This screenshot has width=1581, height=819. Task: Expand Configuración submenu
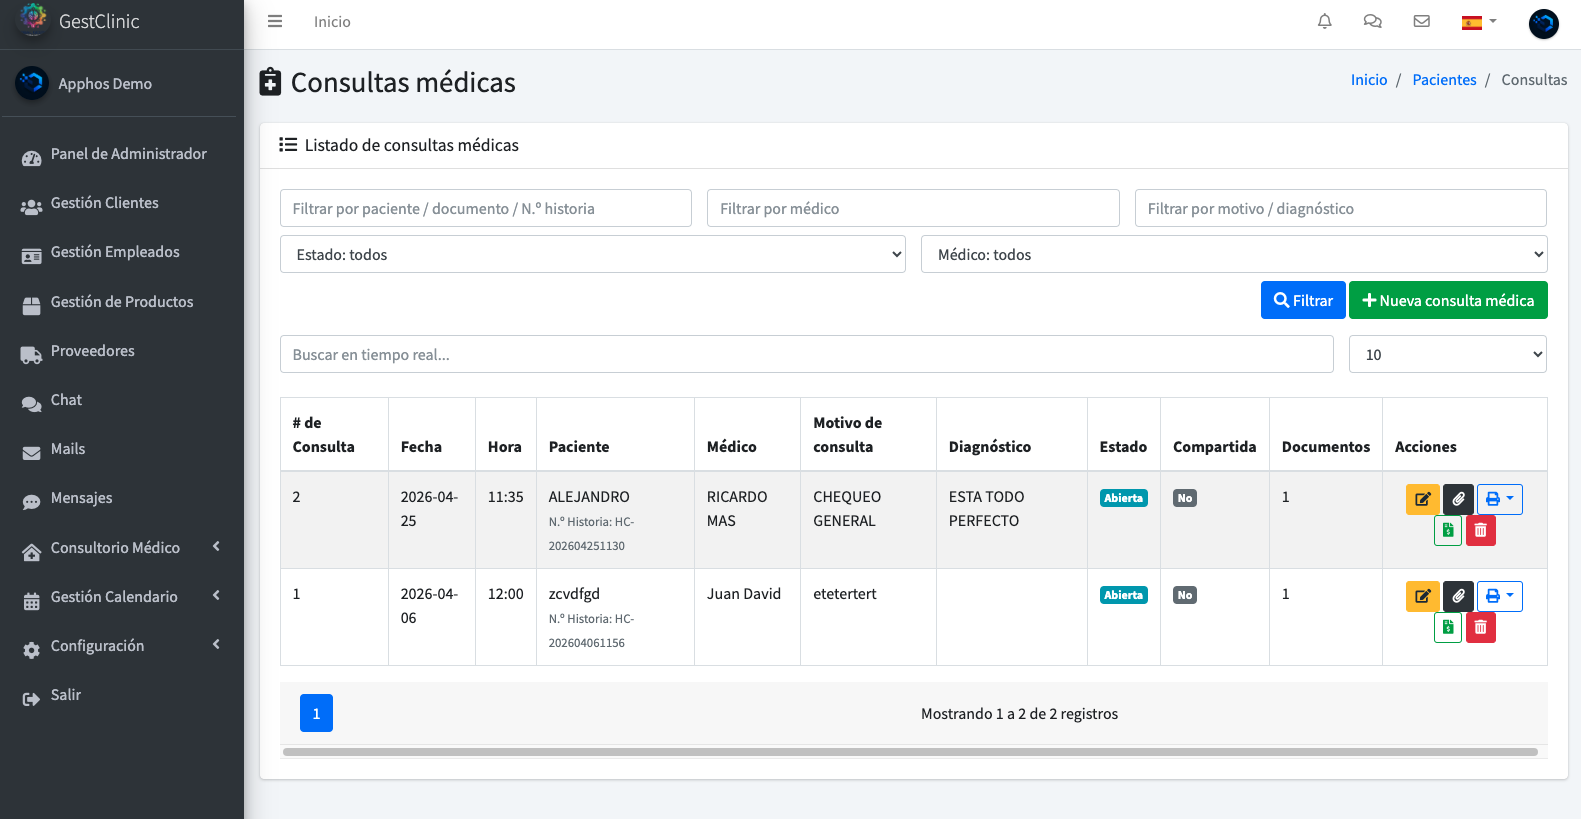pyautogui.click(x=121, y=646)
